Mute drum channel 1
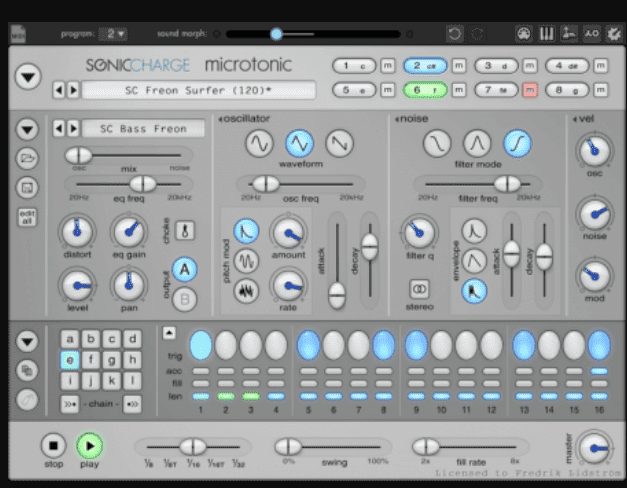Viewport: 627px width, 488px height. point(387,66)
